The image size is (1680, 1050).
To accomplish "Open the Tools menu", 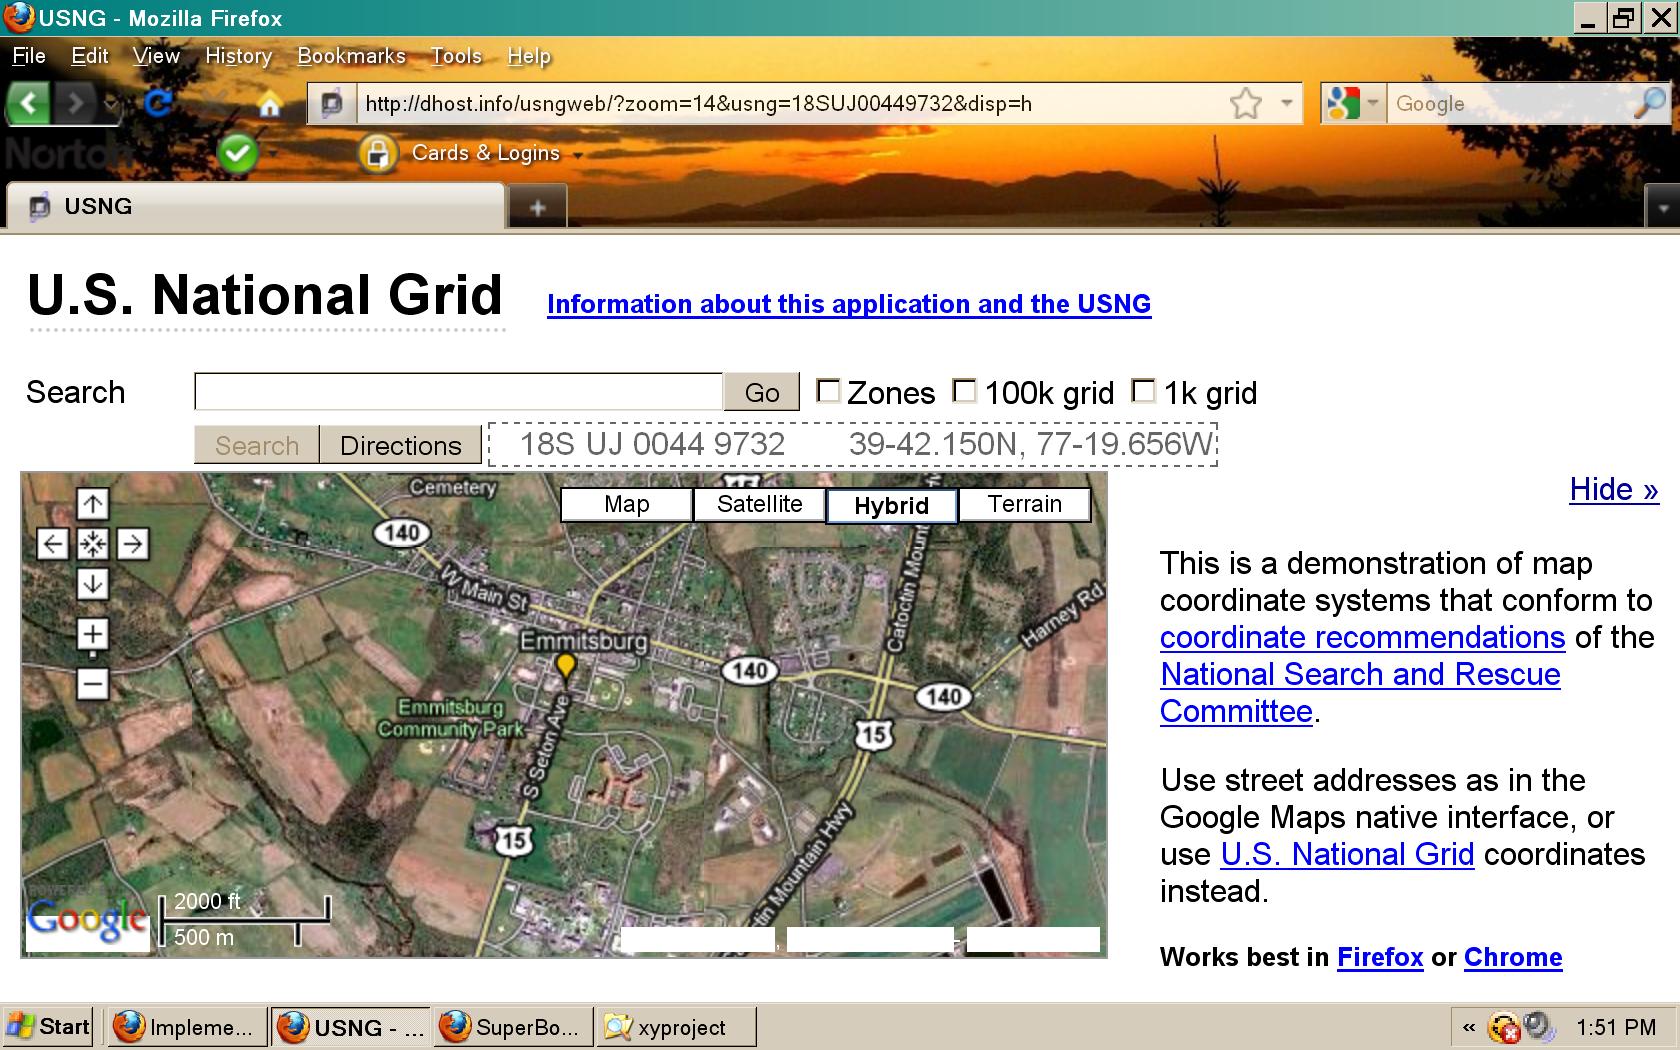I will point(456,56).
